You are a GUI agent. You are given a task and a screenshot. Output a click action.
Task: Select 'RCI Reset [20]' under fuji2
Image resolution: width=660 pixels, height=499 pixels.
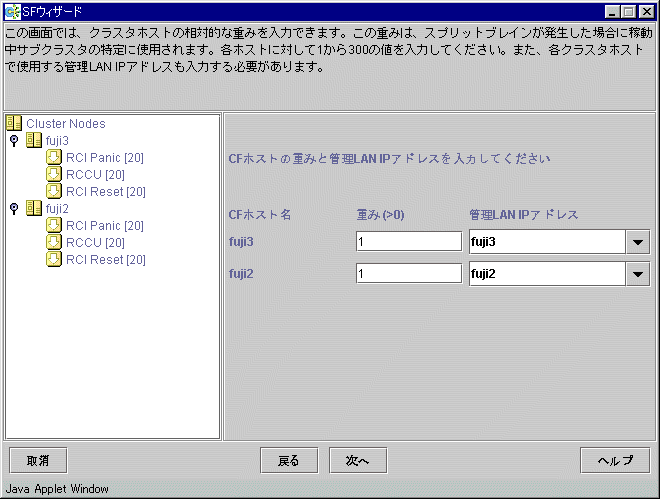pos(106,260)
